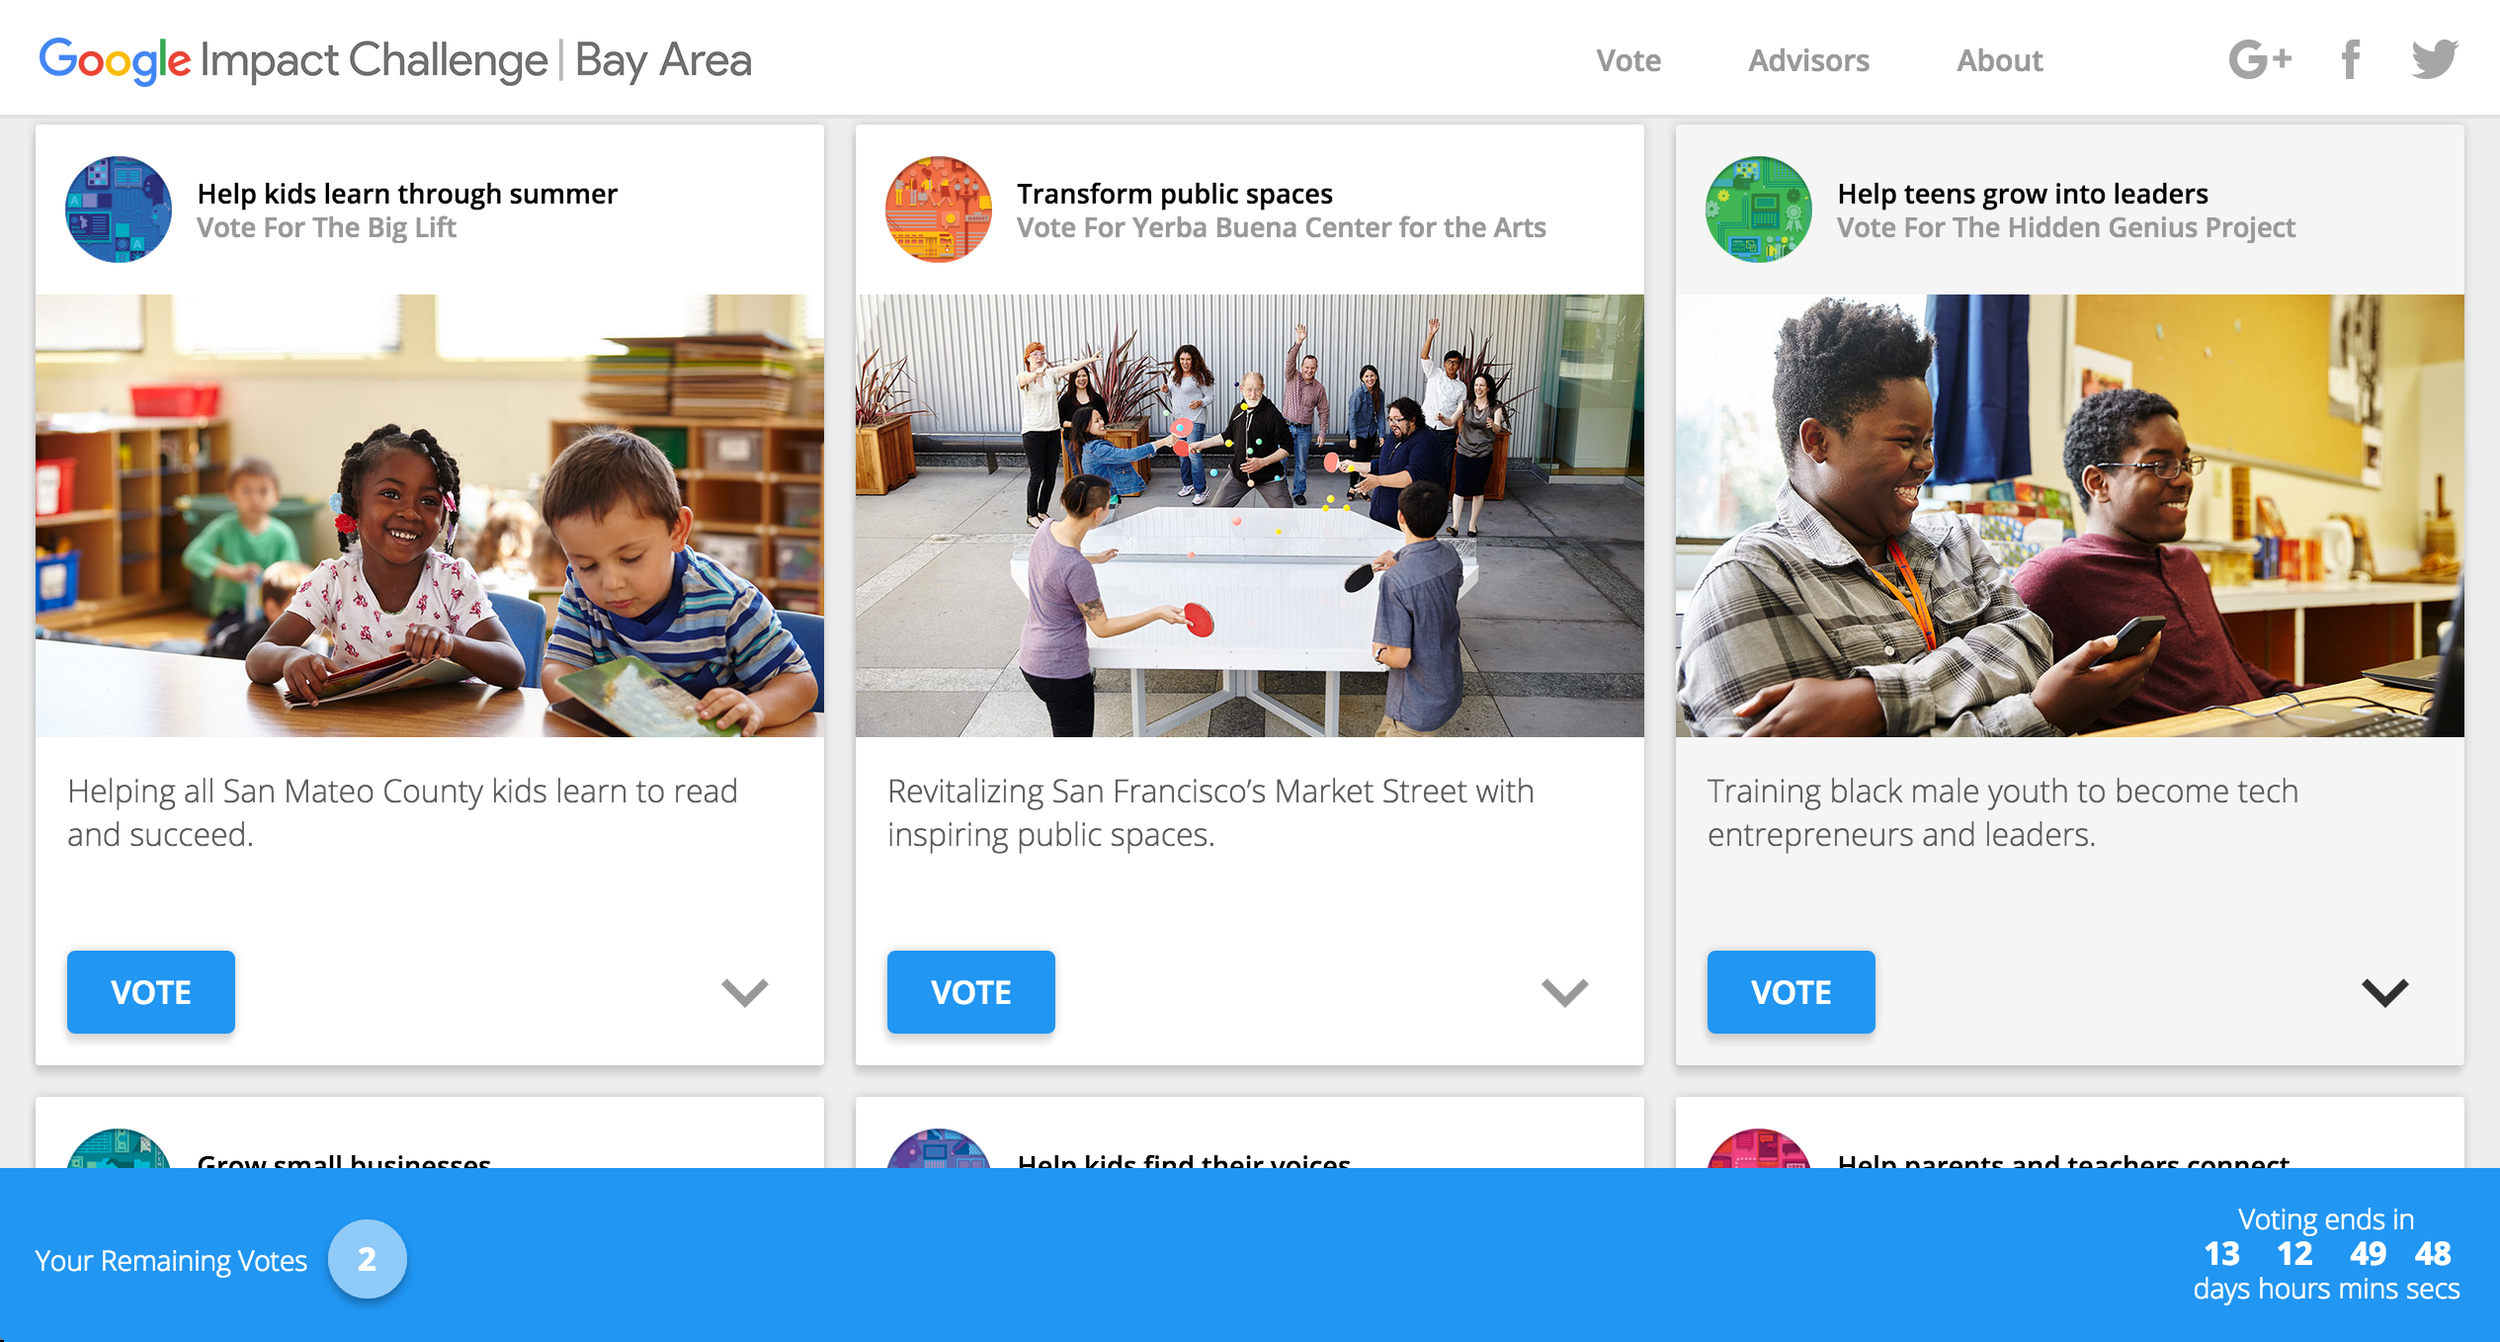Click the Remaining Votes counter badge

[367, 1259]
